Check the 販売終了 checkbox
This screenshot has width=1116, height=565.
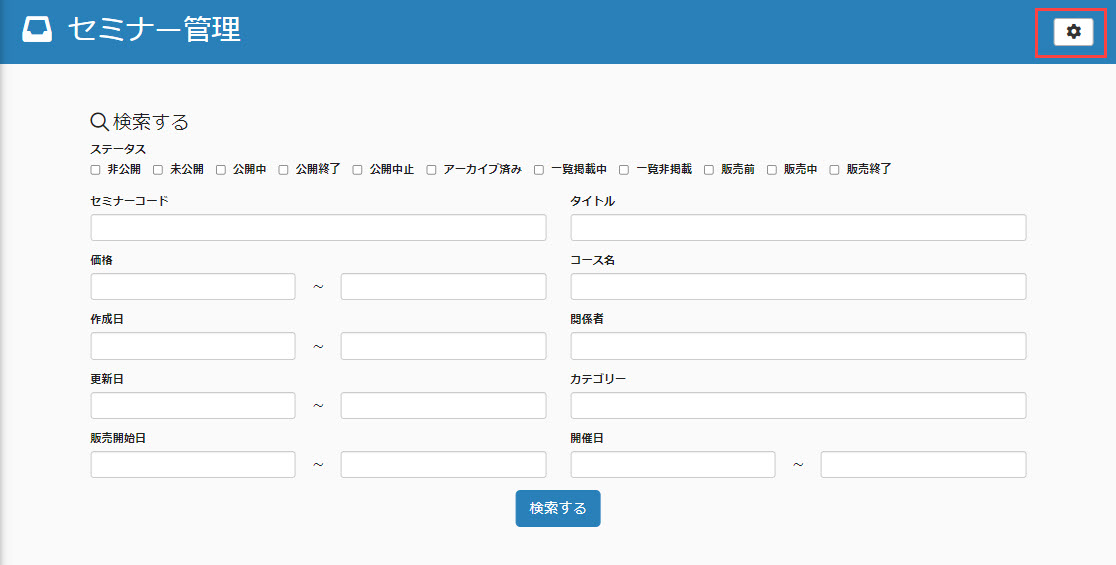(835, 170)
